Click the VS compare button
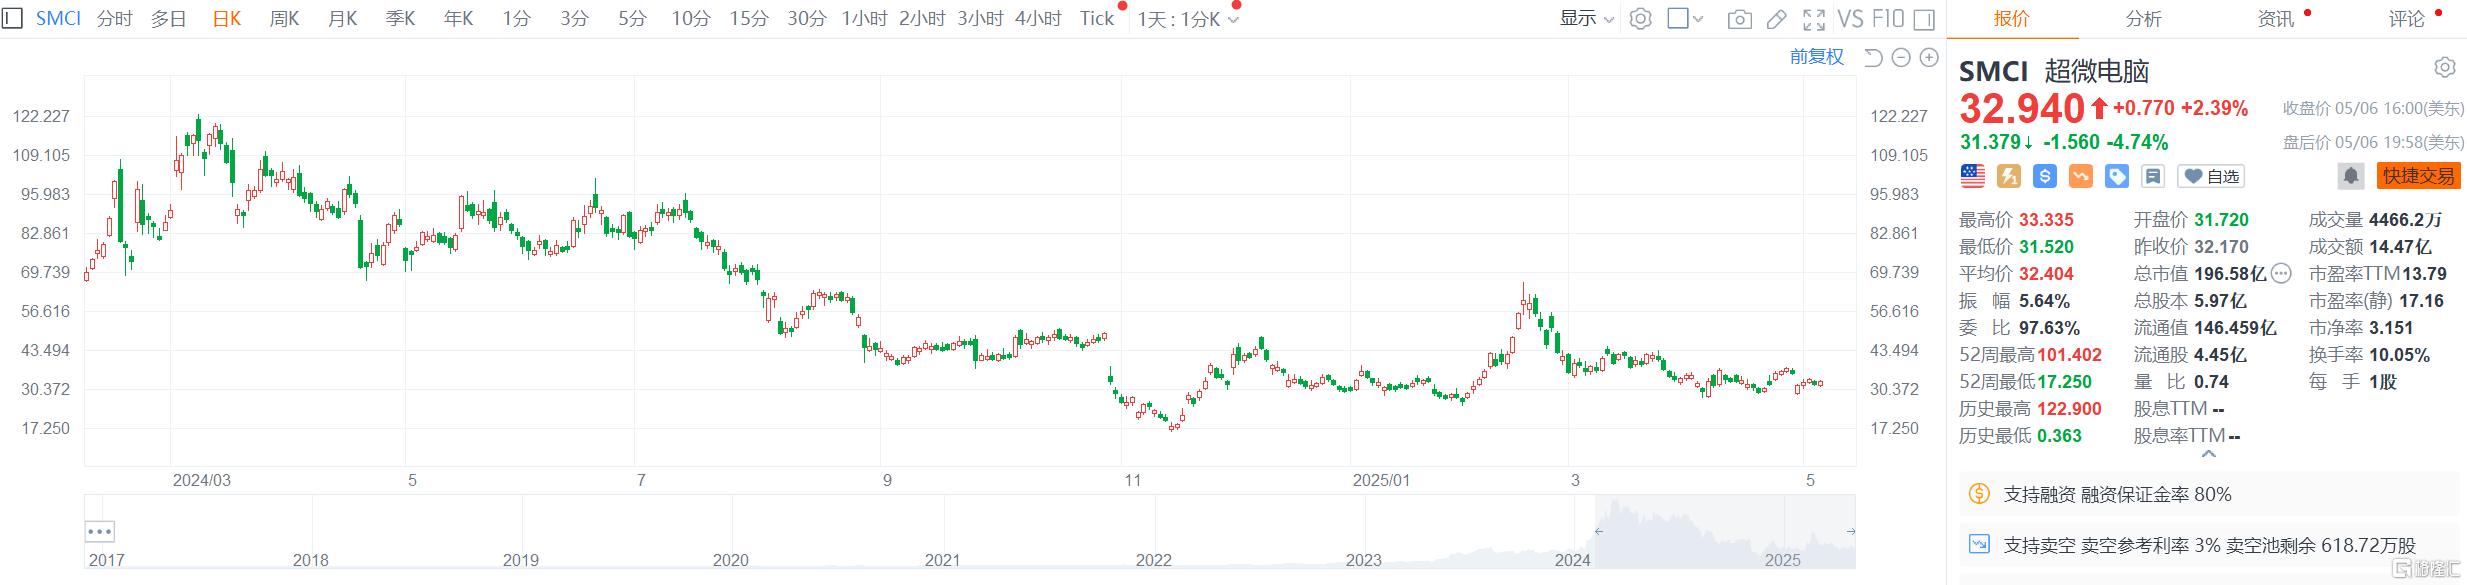Screen dimensions: 2467x585 1850,18
